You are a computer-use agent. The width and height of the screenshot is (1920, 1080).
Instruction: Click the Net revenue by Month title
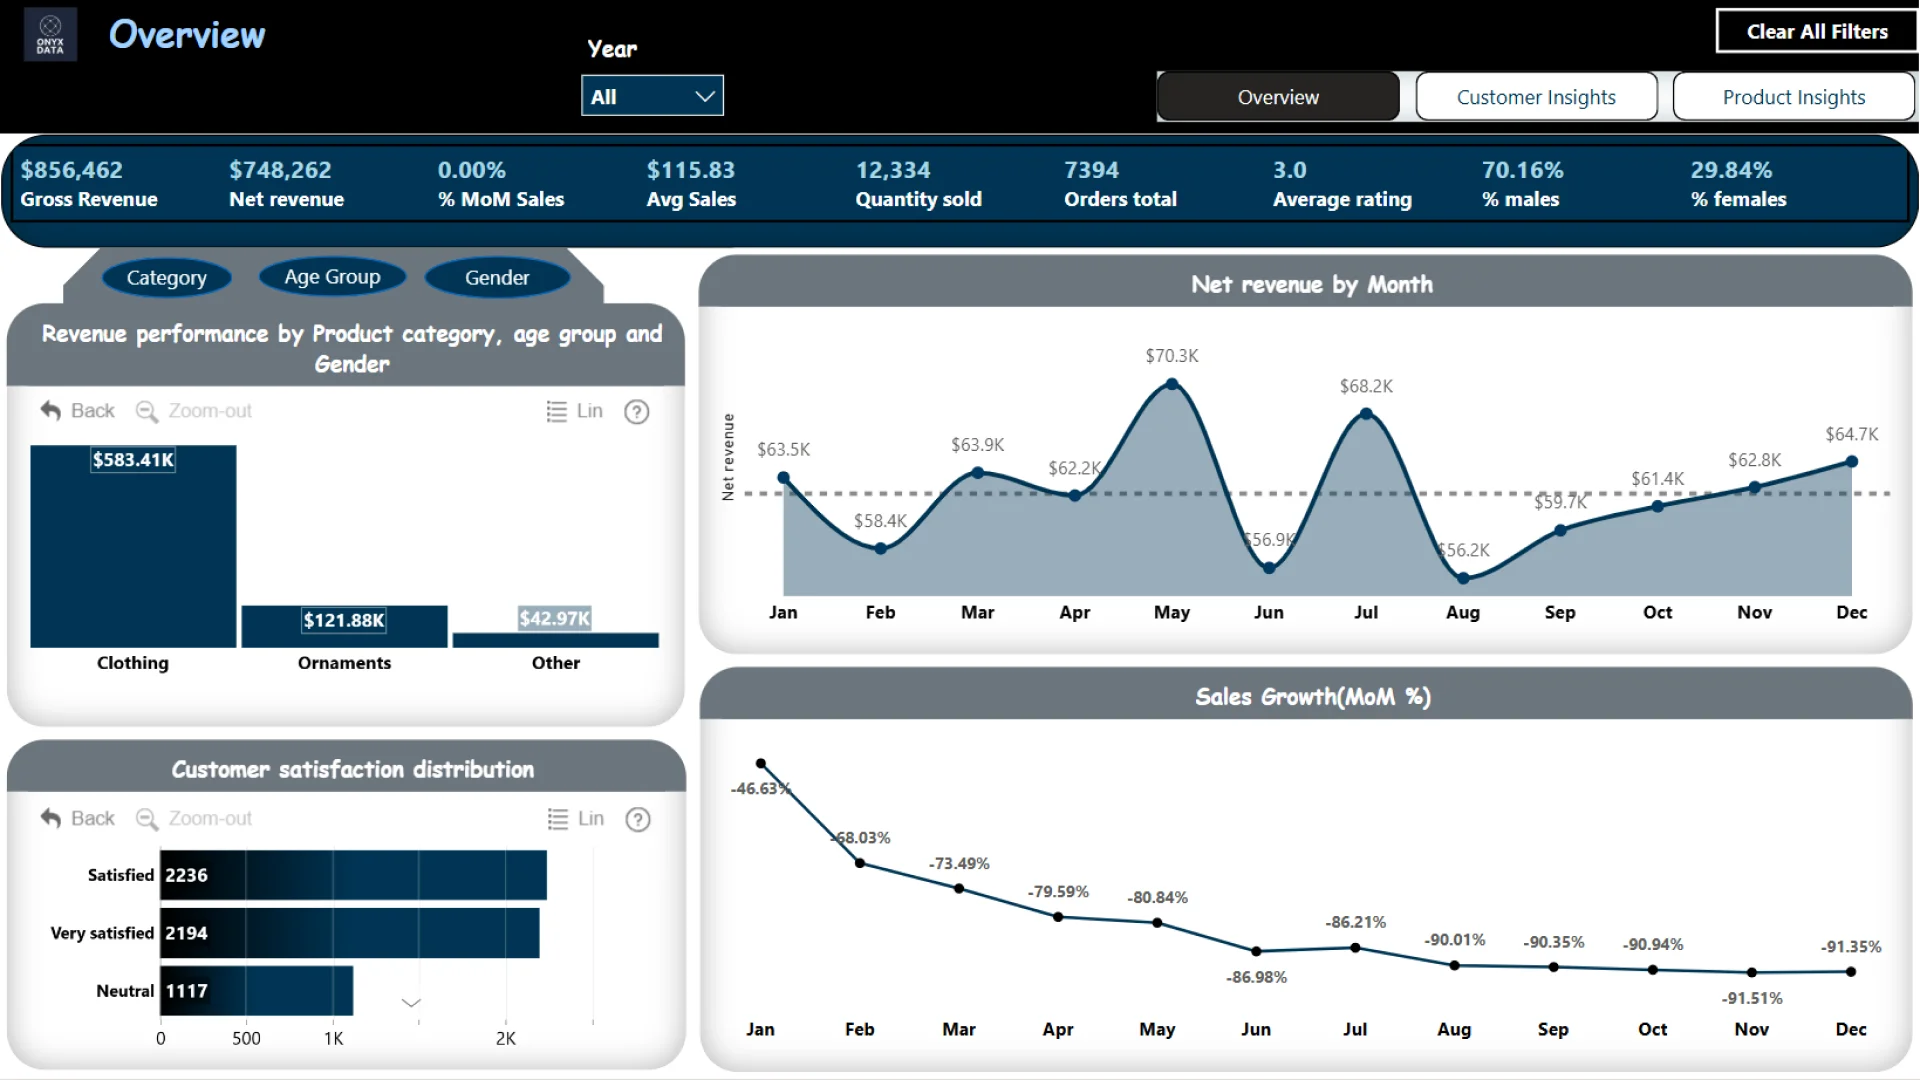[1311, 285]
